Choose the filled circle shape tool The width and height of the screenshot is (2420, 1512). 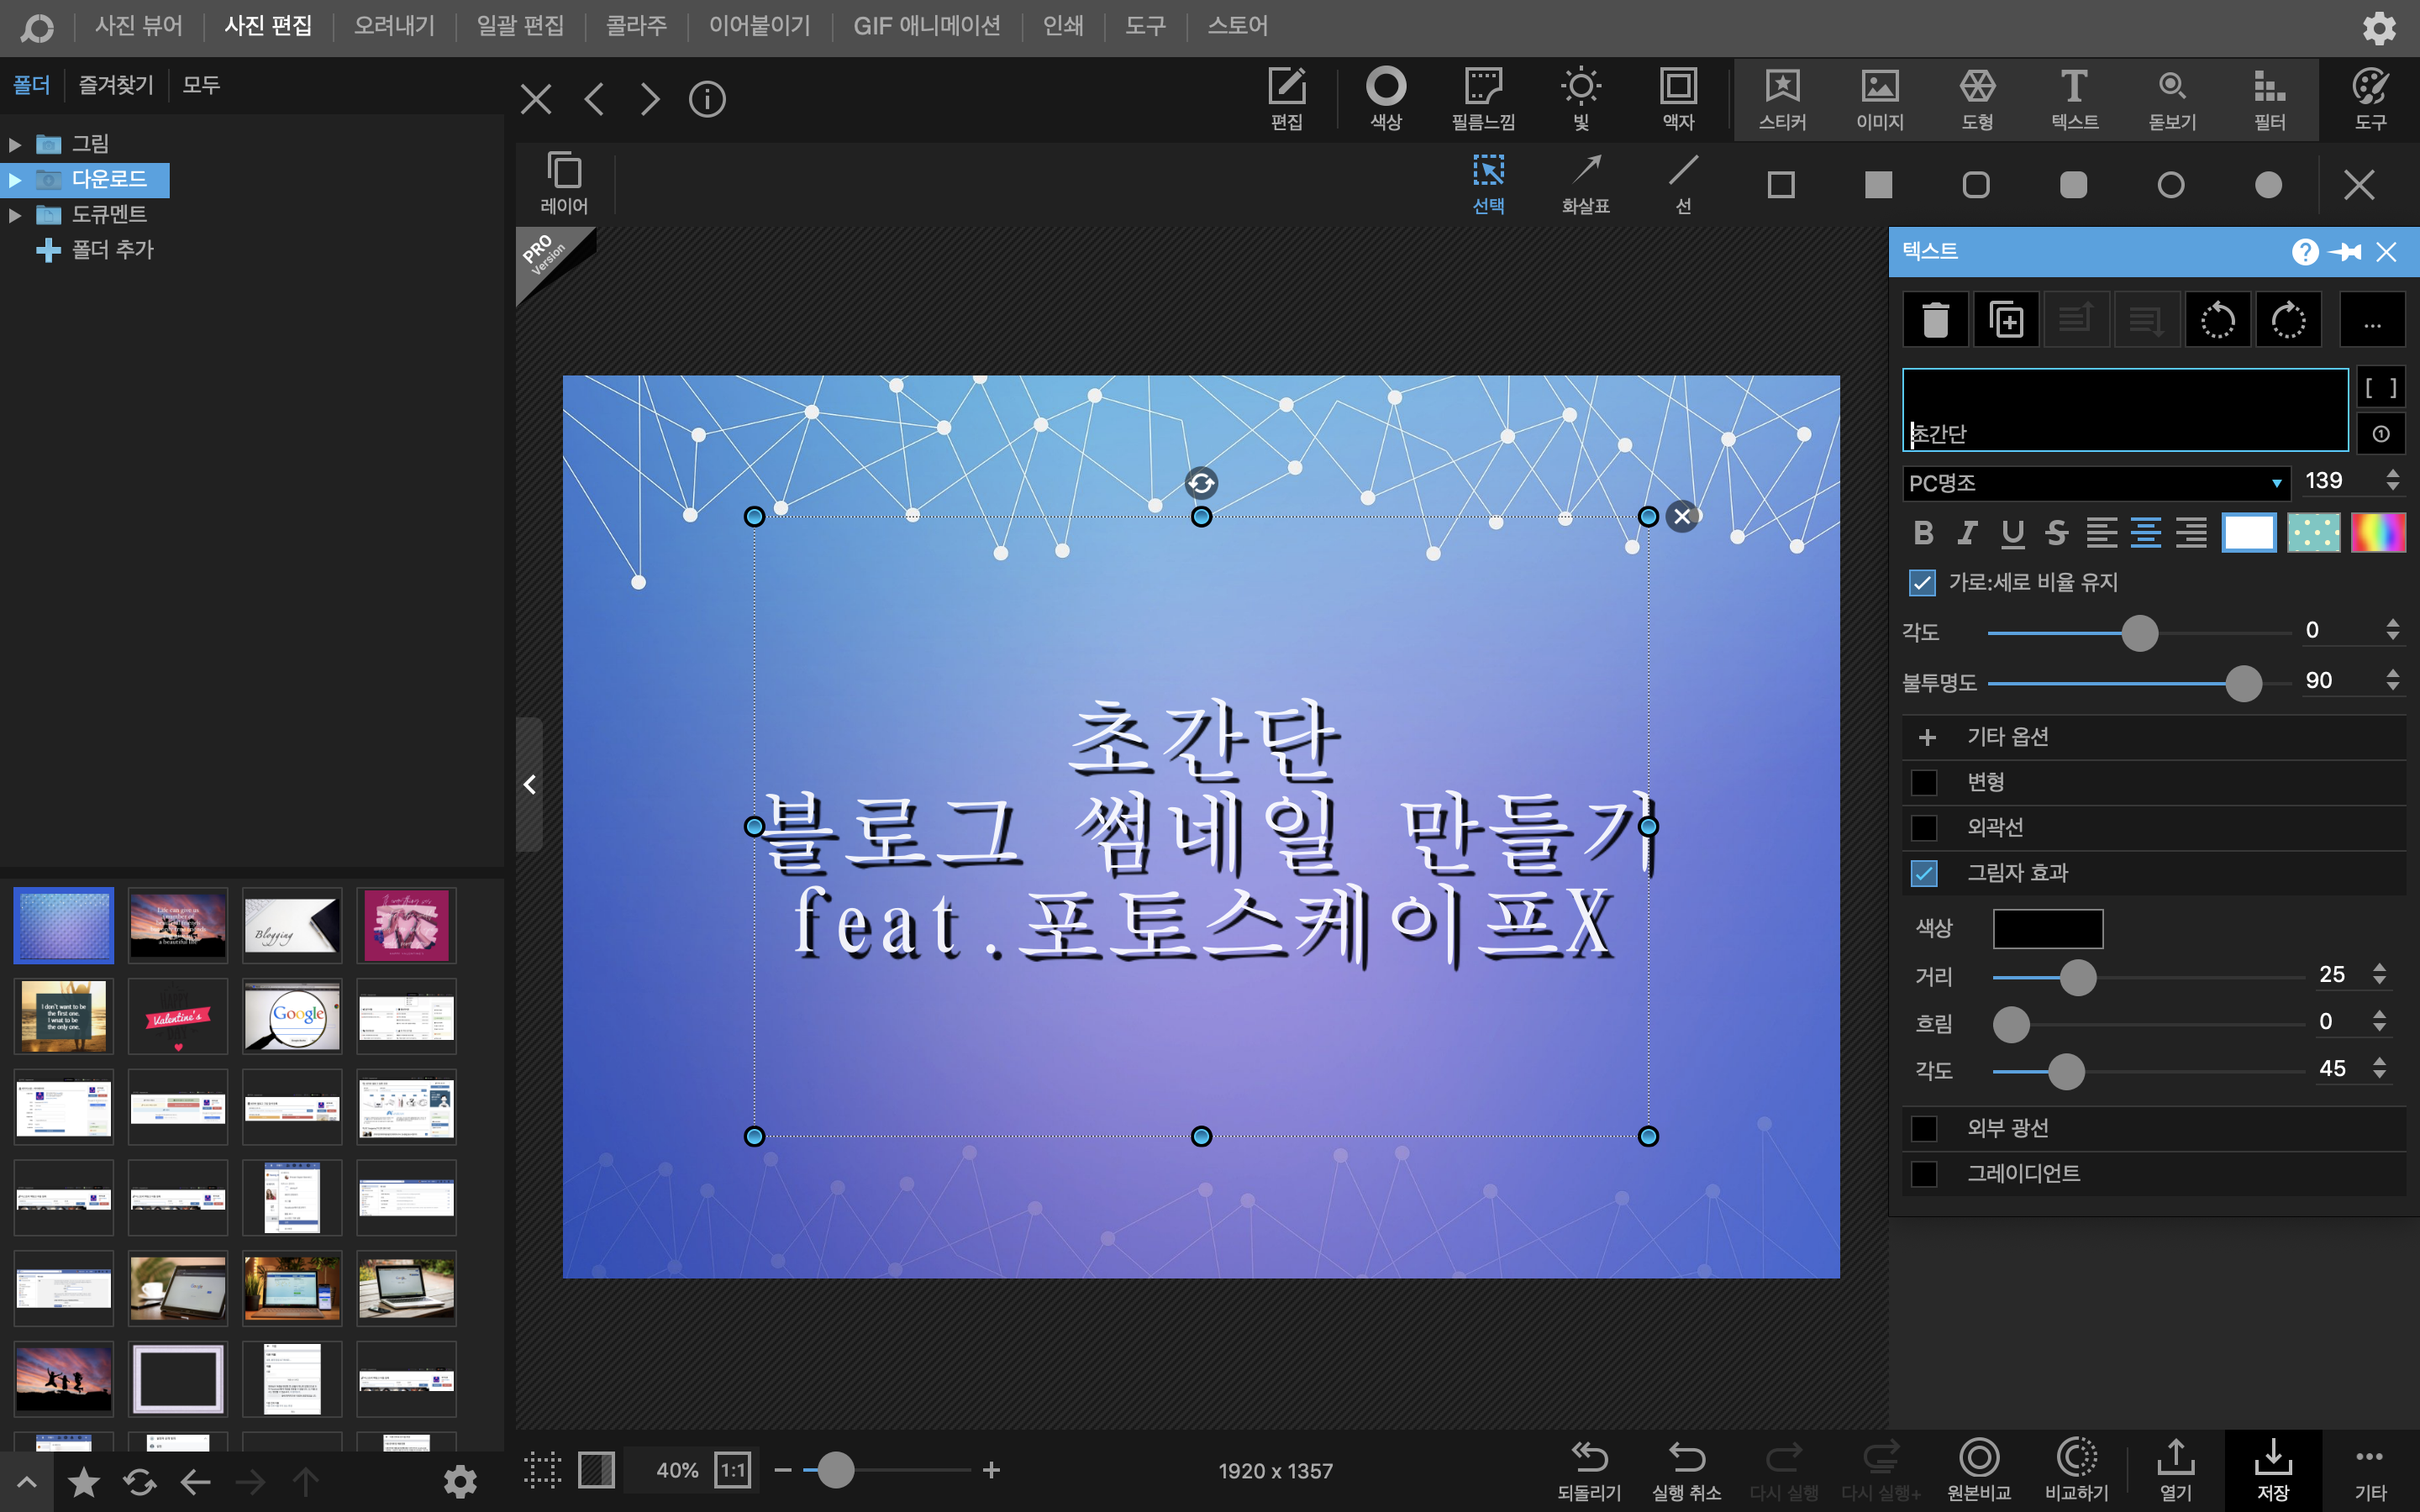pos(2268,185)
